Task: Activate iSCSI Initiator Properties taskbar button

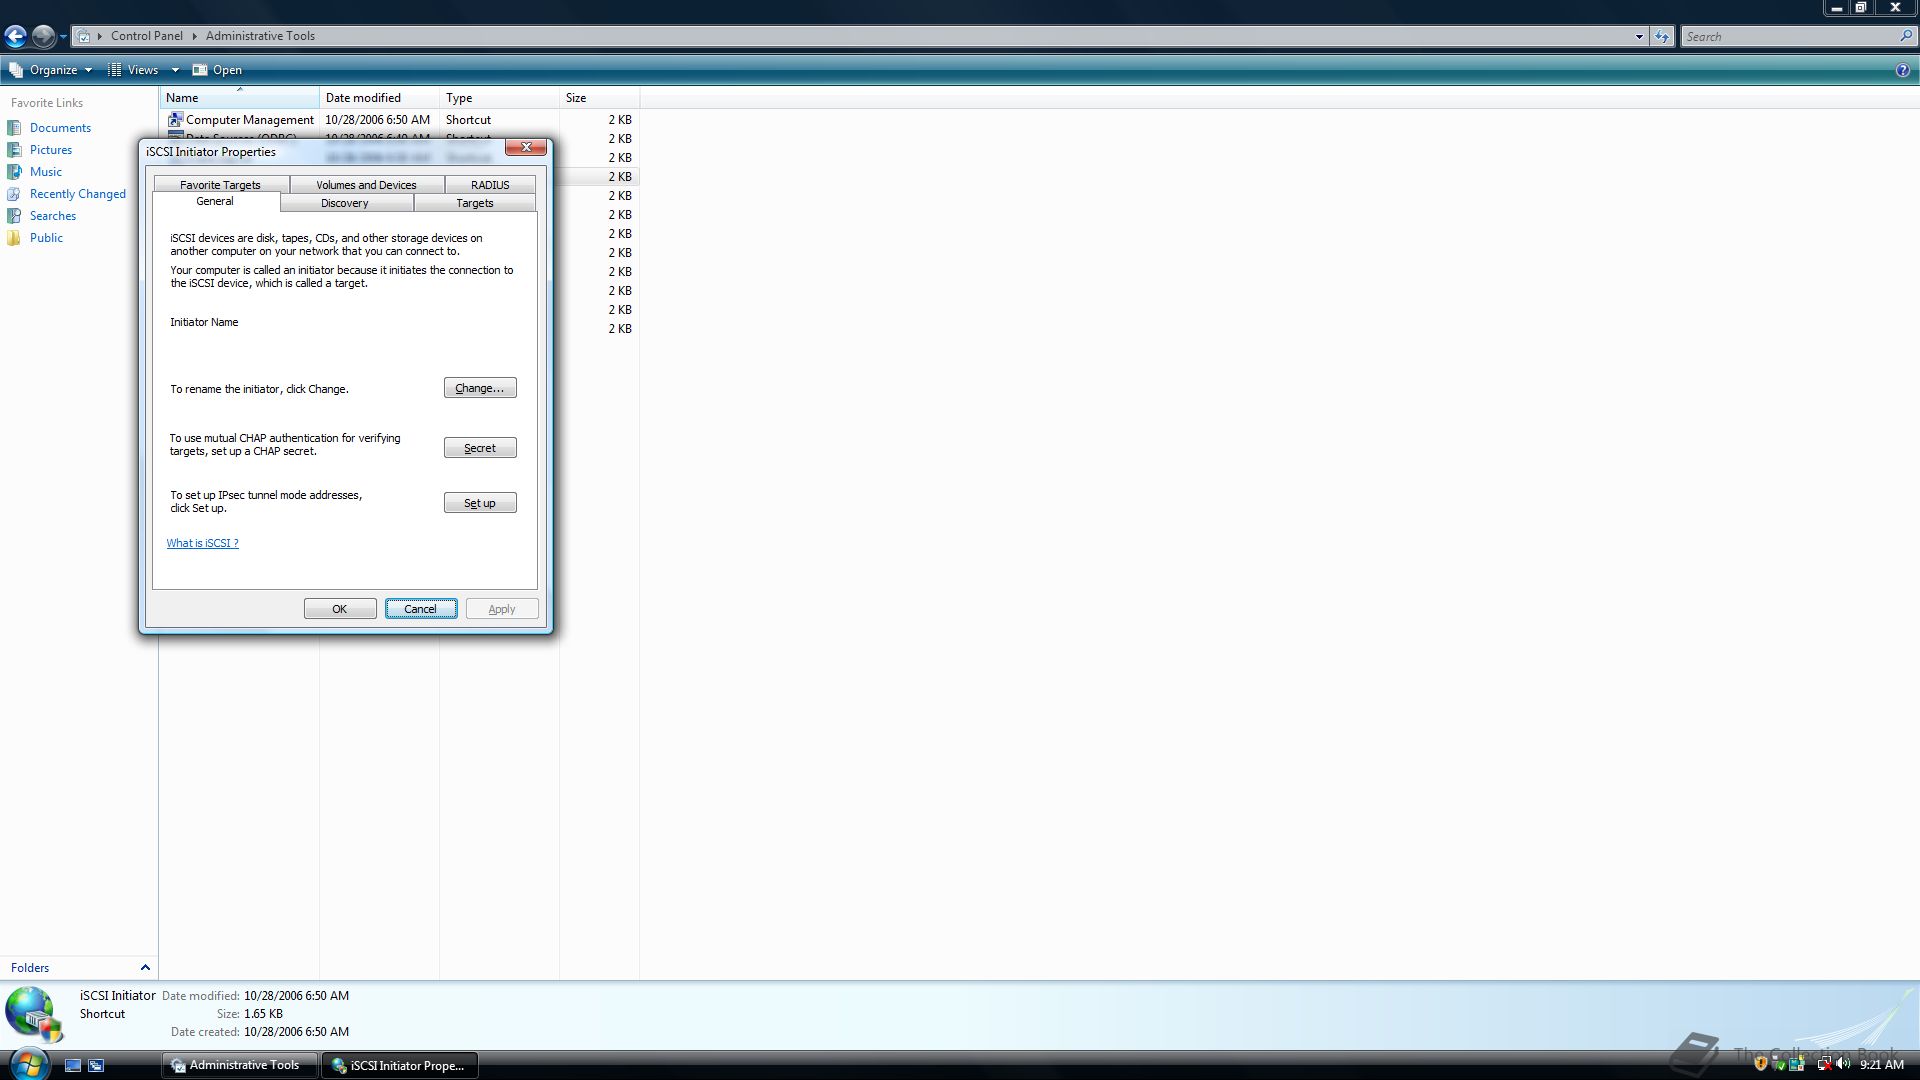Action: click(x=400, y=1065)
